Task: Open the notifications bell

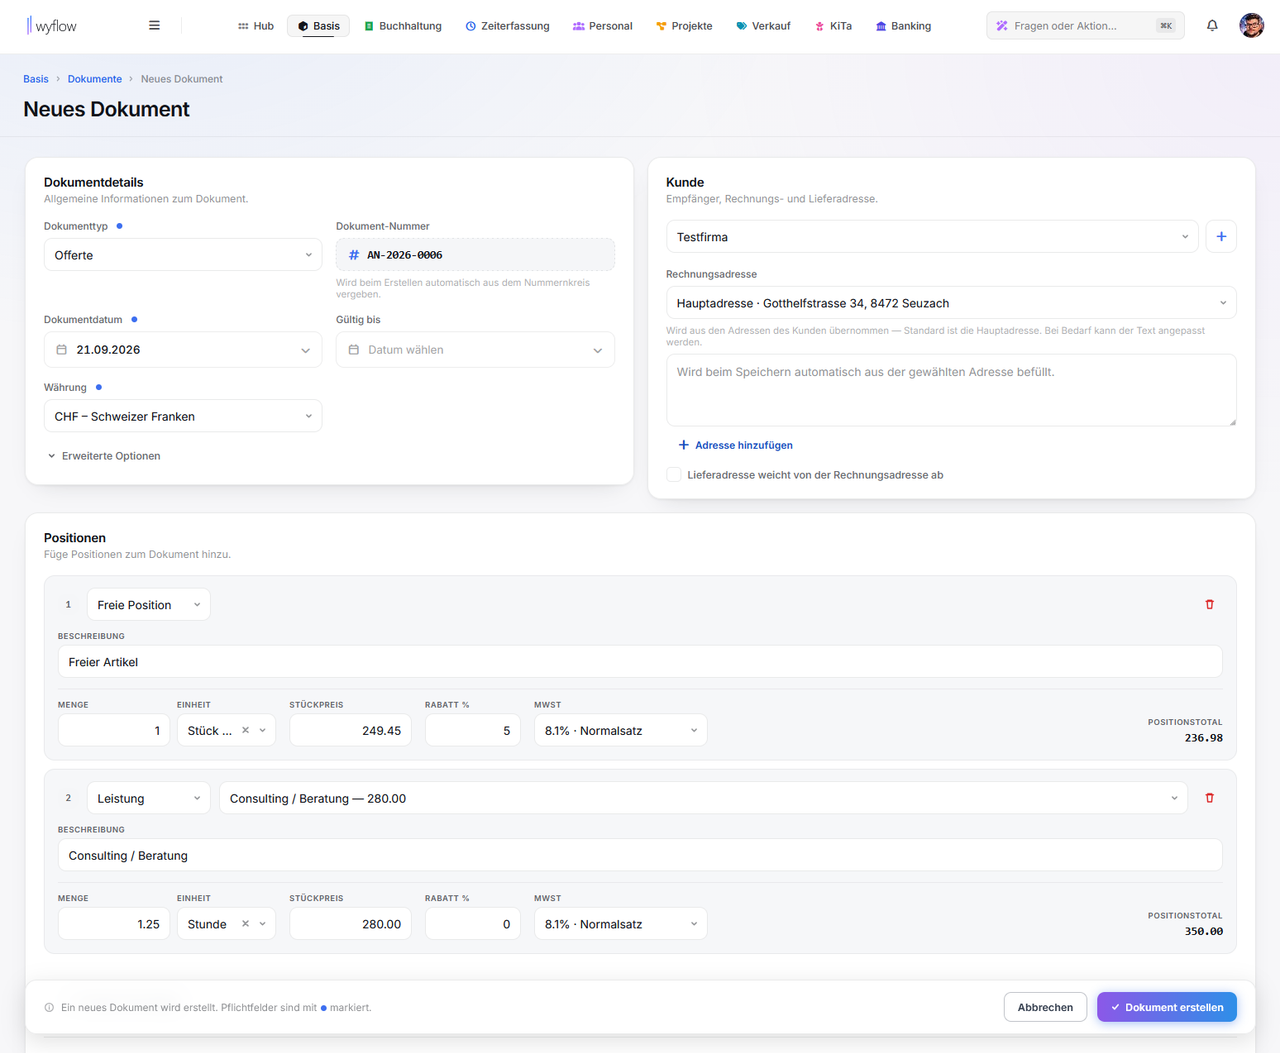Action: [x=1212, y=26]
